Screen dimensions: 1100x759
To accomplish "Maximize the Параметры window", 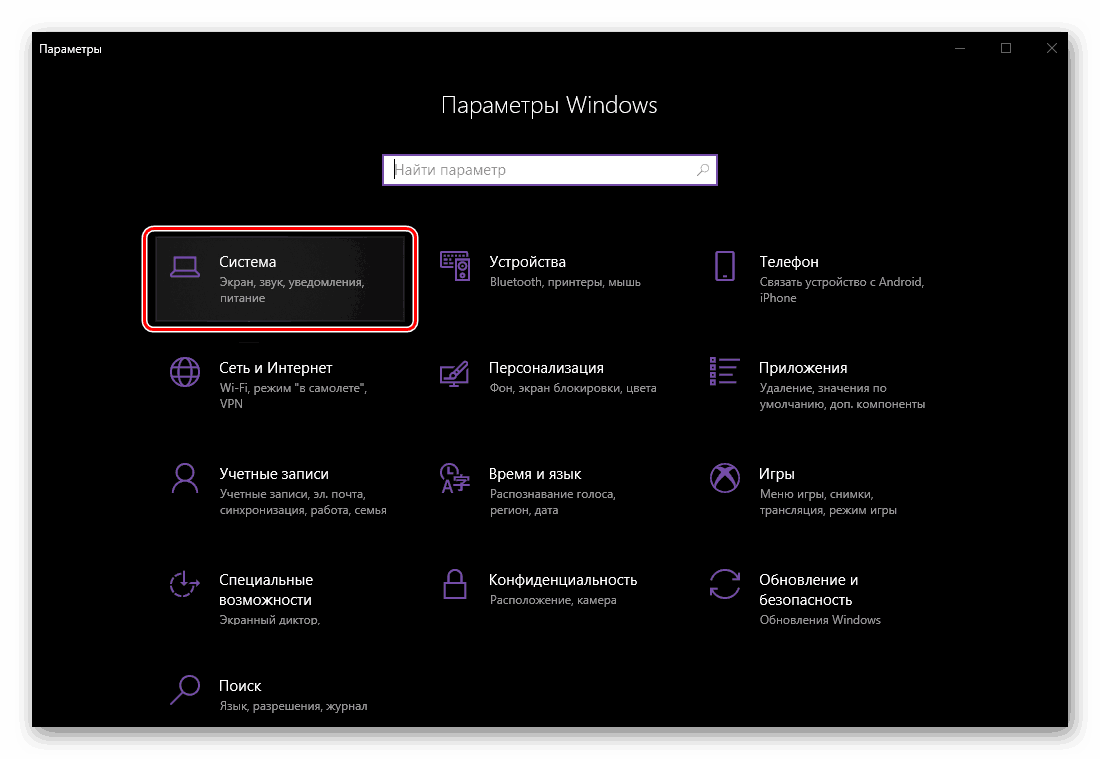I will click(1006, 48).
